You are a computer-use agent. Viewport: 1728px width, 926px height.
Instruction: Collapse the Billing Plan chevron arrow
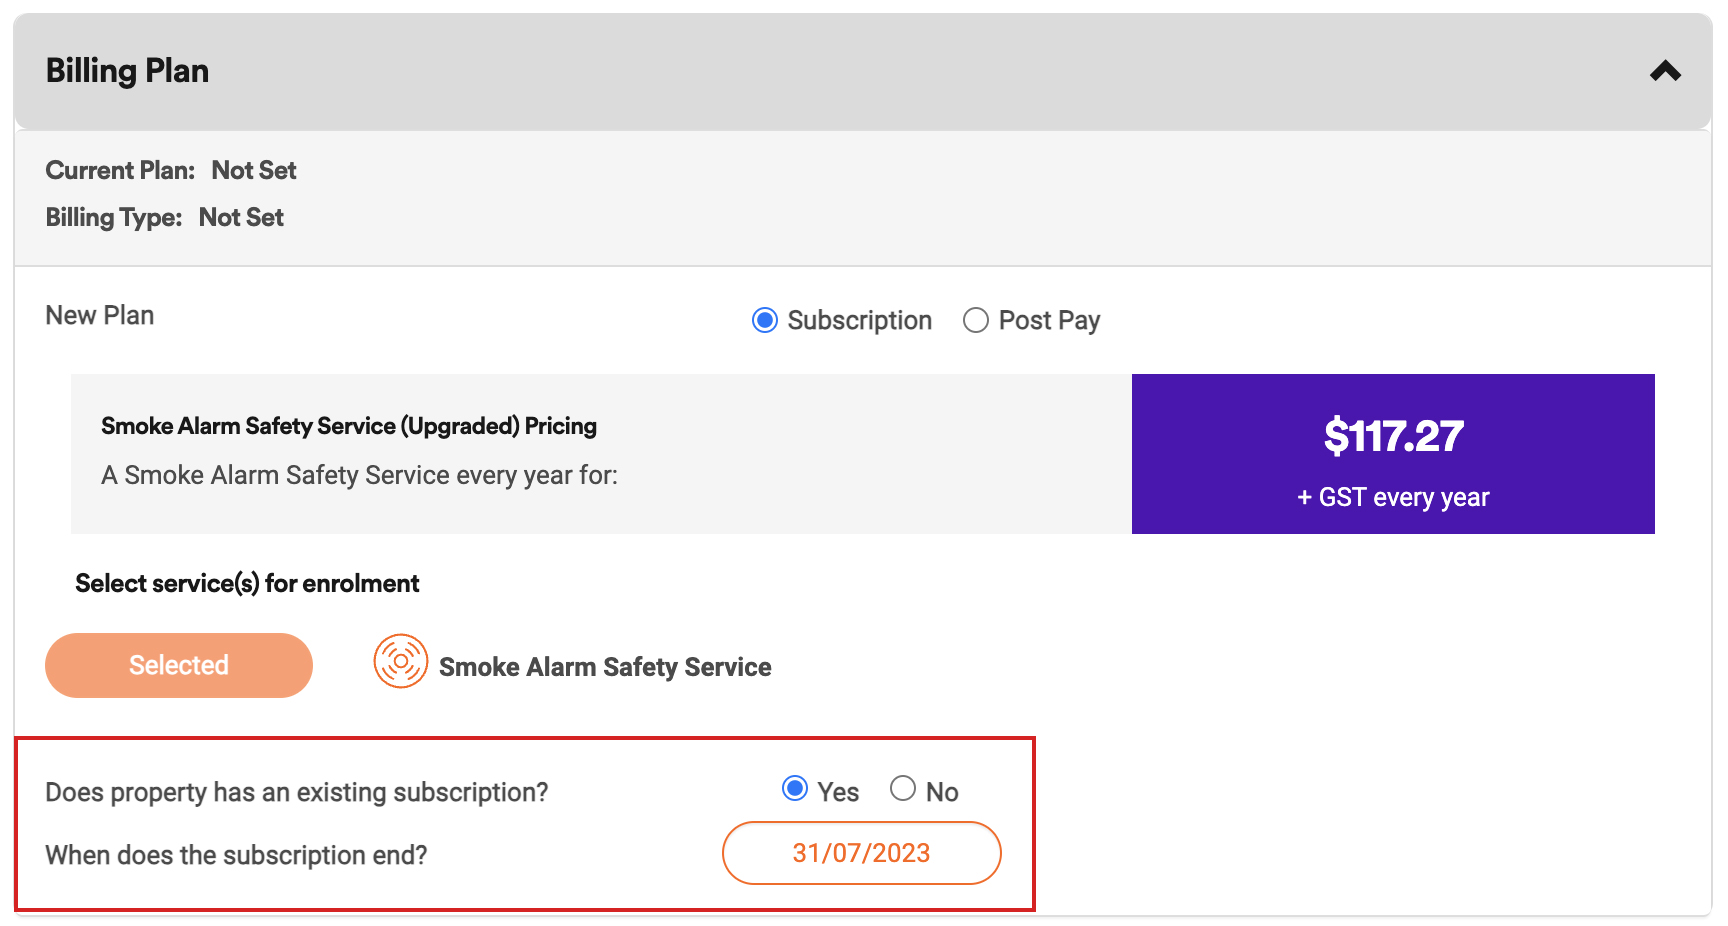point(1665,71)
